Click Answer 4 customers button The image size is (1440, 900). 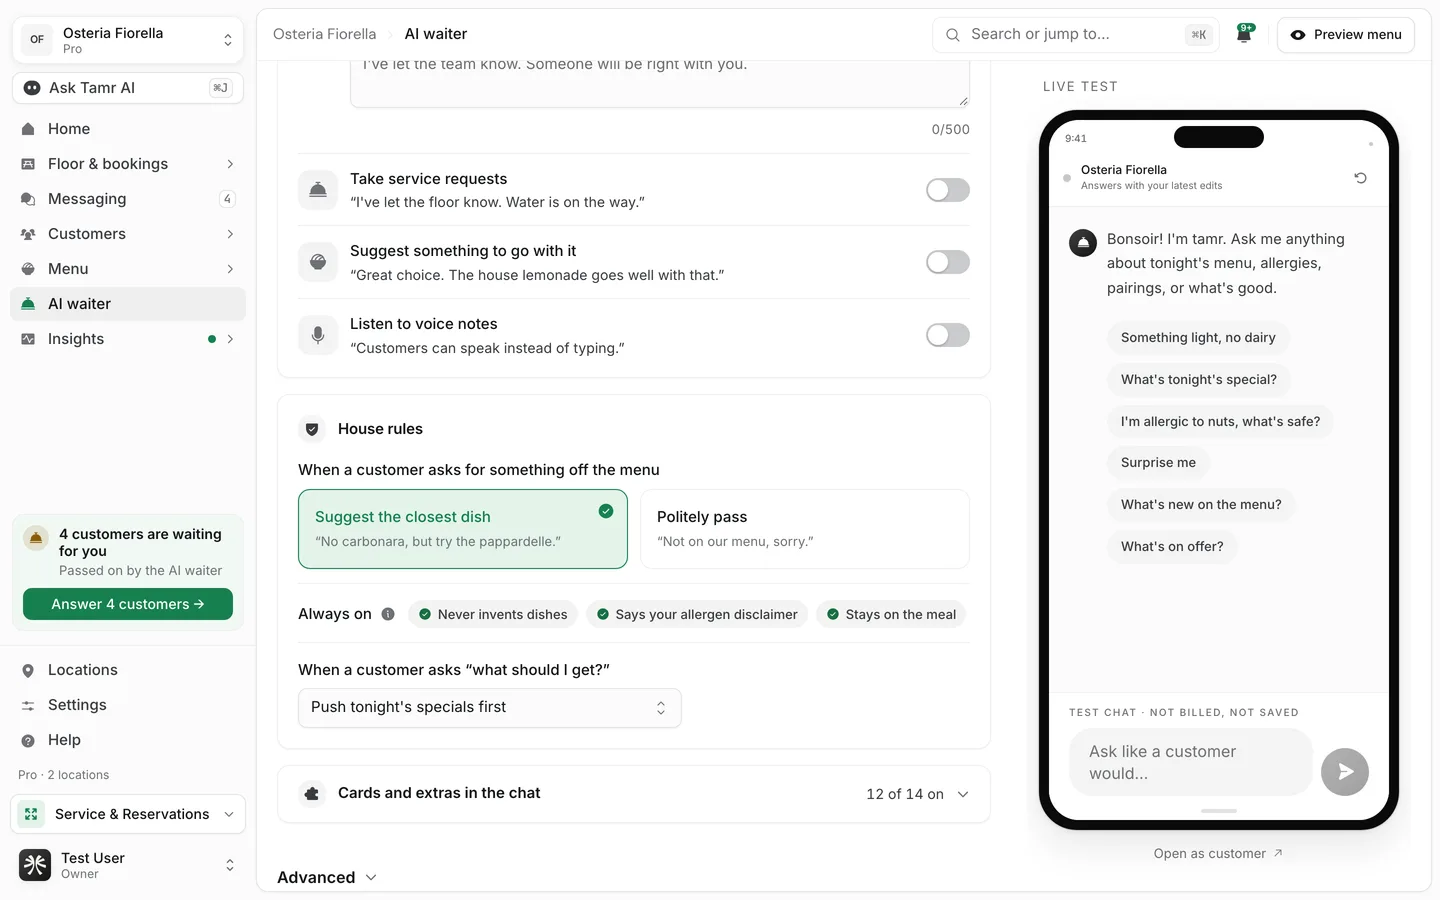[x=128, y=604]
